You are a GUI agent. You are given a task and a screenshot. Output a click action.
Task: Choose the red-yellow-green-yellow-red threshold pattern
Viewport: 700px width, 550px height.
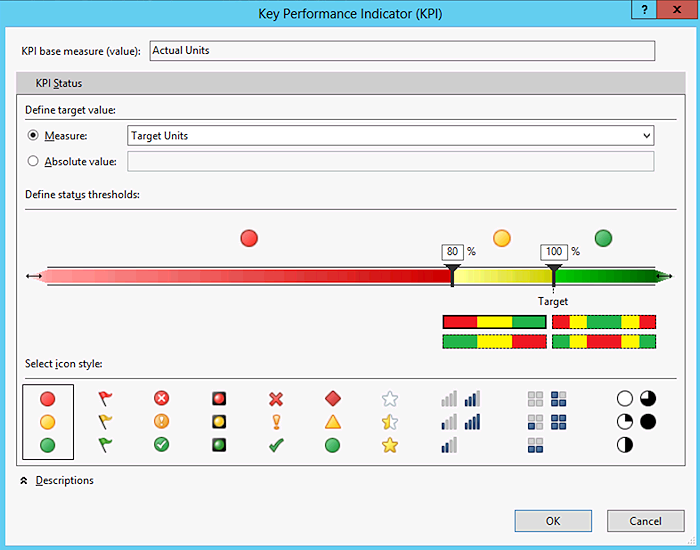click(x=604, y=322)
